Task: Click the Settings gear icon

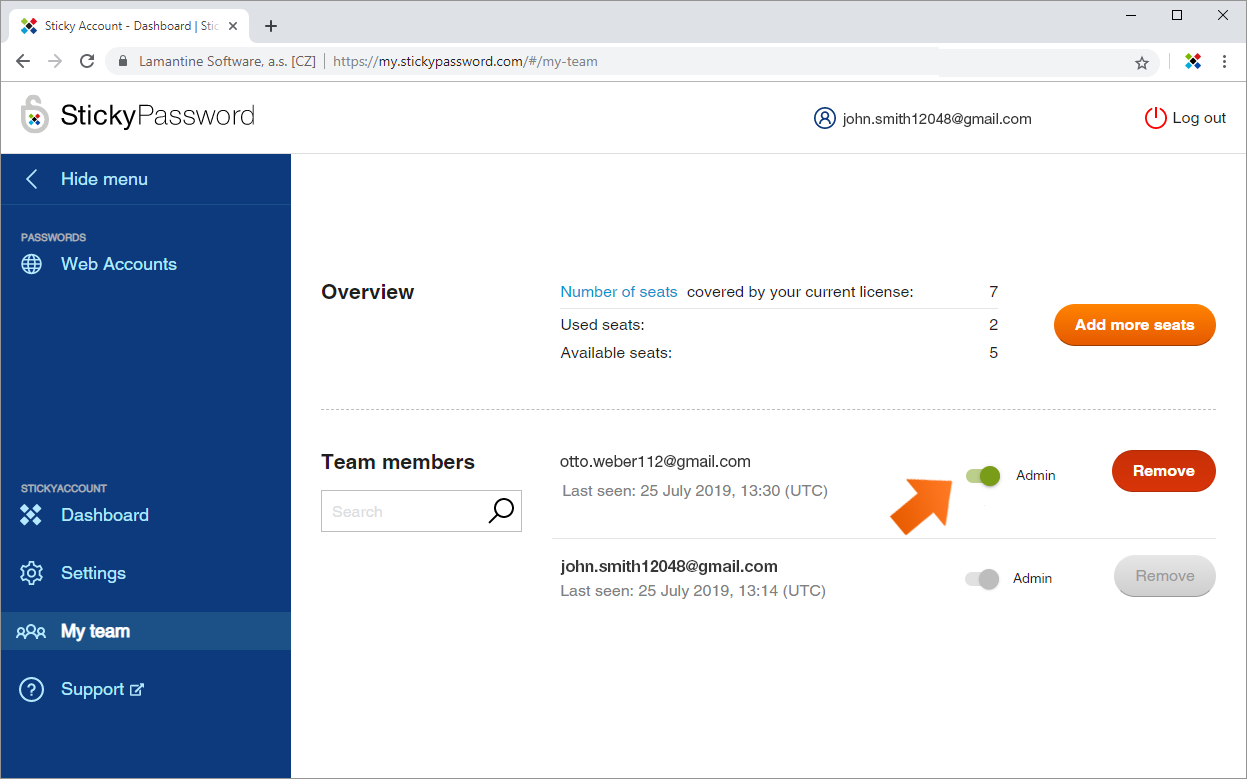Action: click(32, 573)
